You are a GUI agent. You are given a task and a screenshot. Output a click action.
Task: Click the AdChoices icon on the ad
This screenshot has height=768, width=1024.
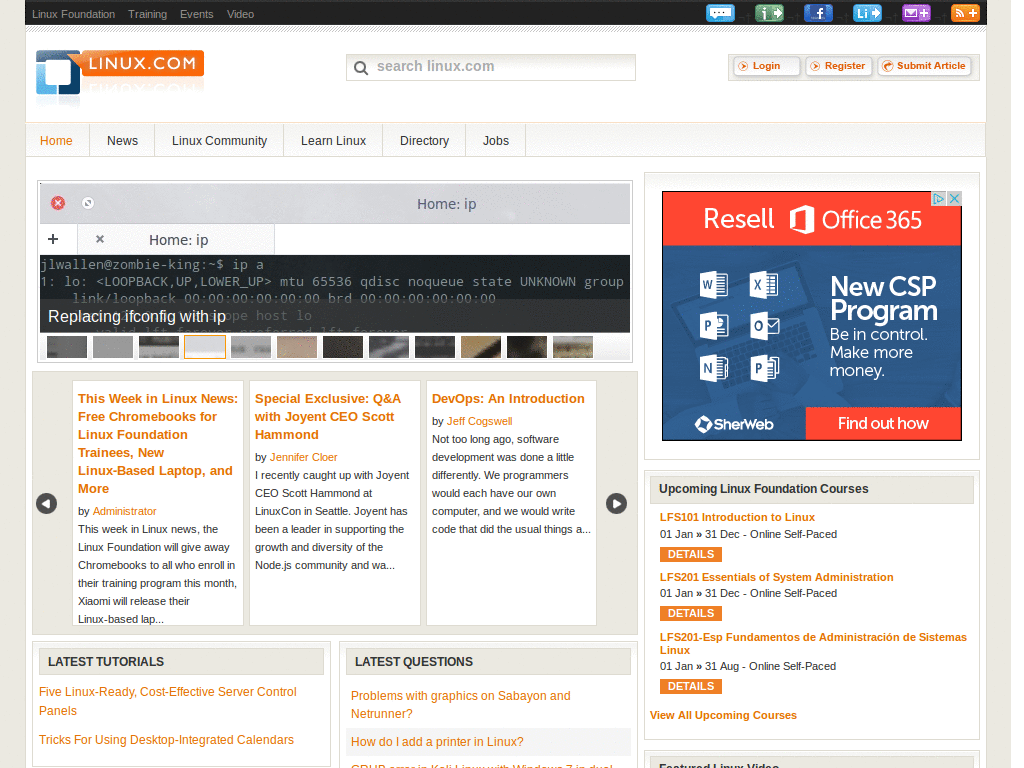[x=938, y=199]
